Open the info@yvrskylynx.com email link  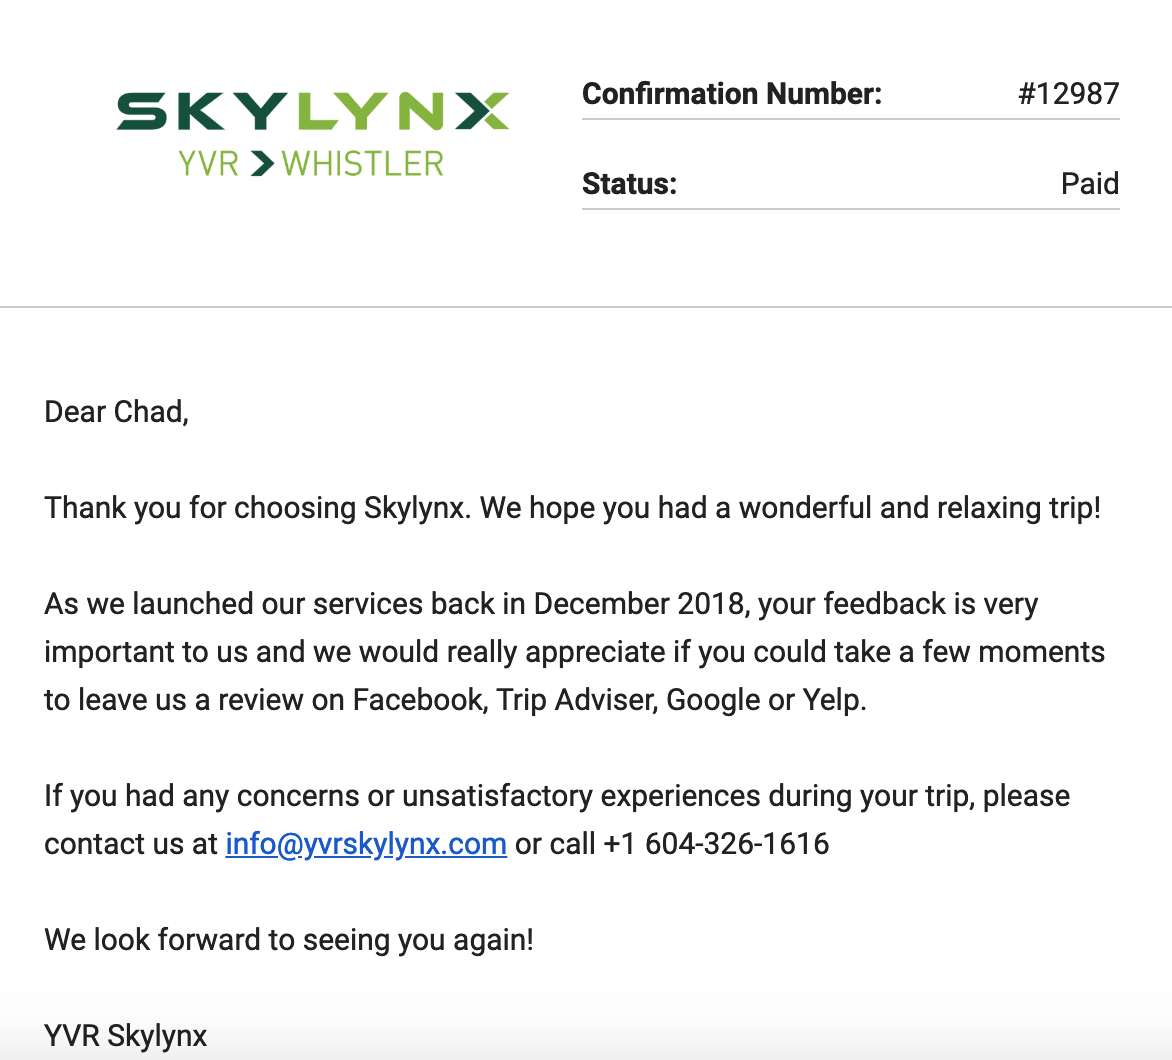(x=366, y=844)
